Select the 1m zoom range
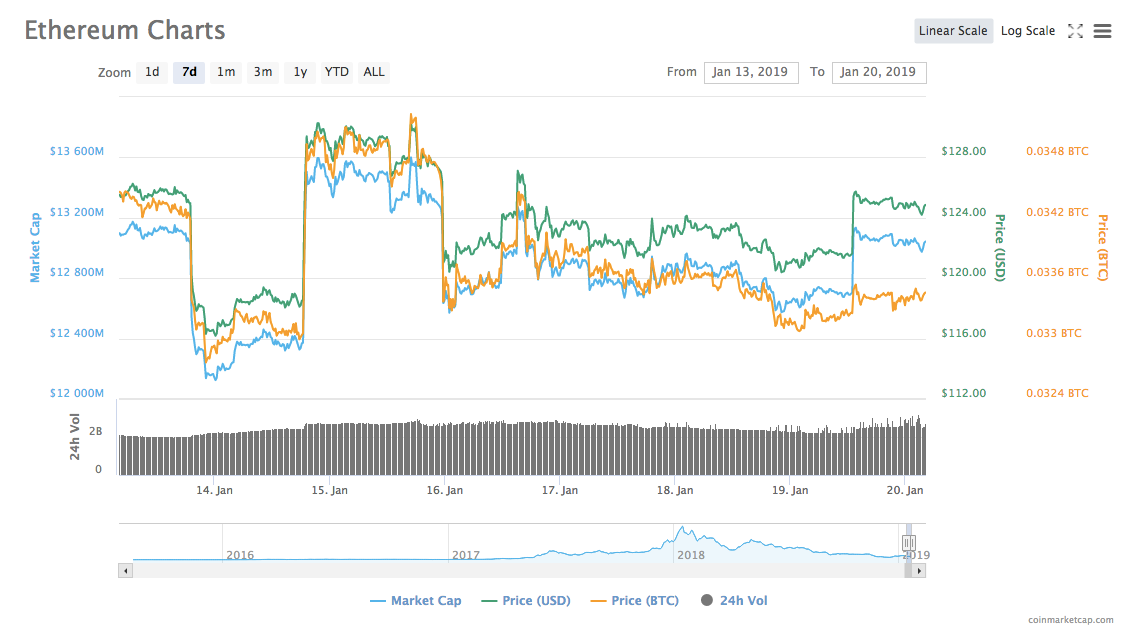1128x638 pixels. 226,72
